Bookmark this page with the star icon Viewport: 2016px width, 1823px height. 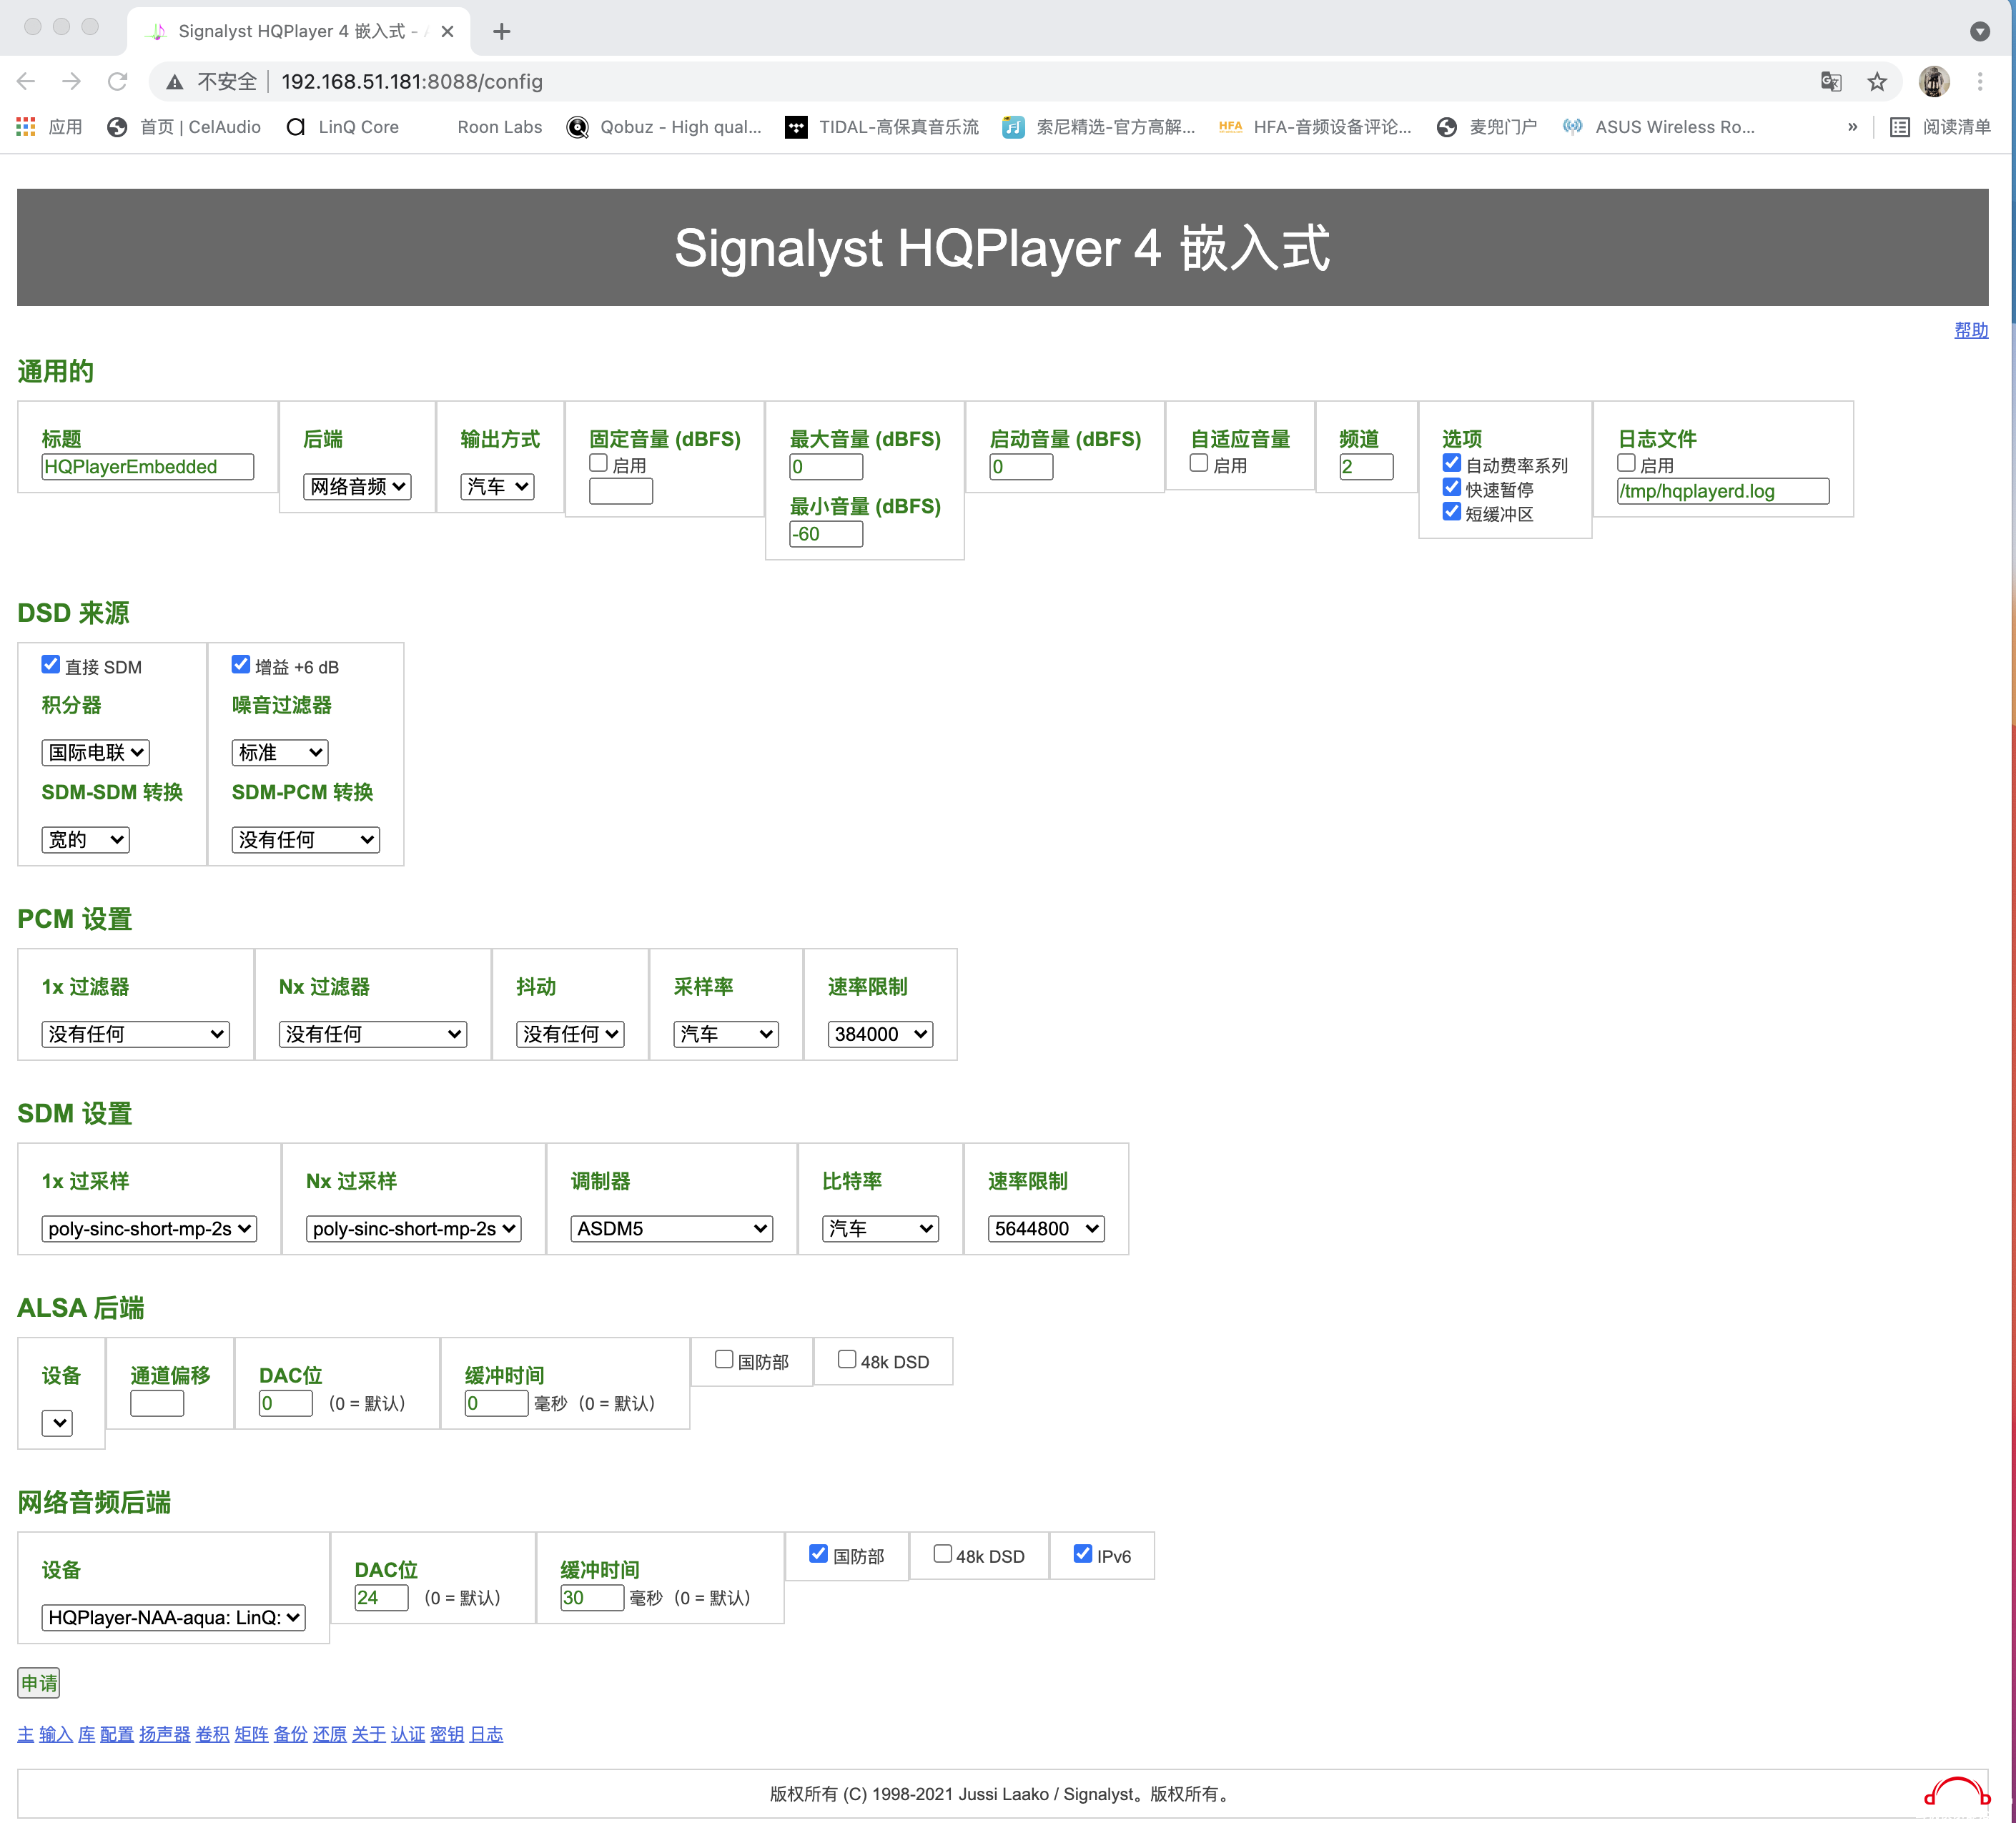(x=1877, y=81)
